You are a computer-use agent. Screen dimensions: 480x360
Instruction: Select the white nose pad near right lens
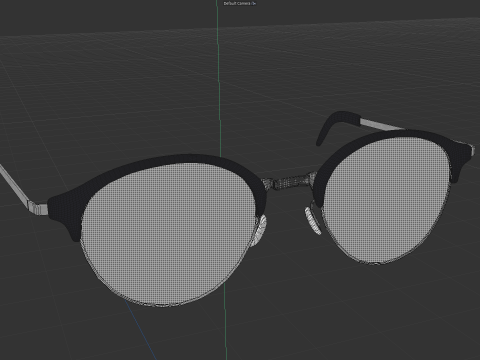click(313, 220)
